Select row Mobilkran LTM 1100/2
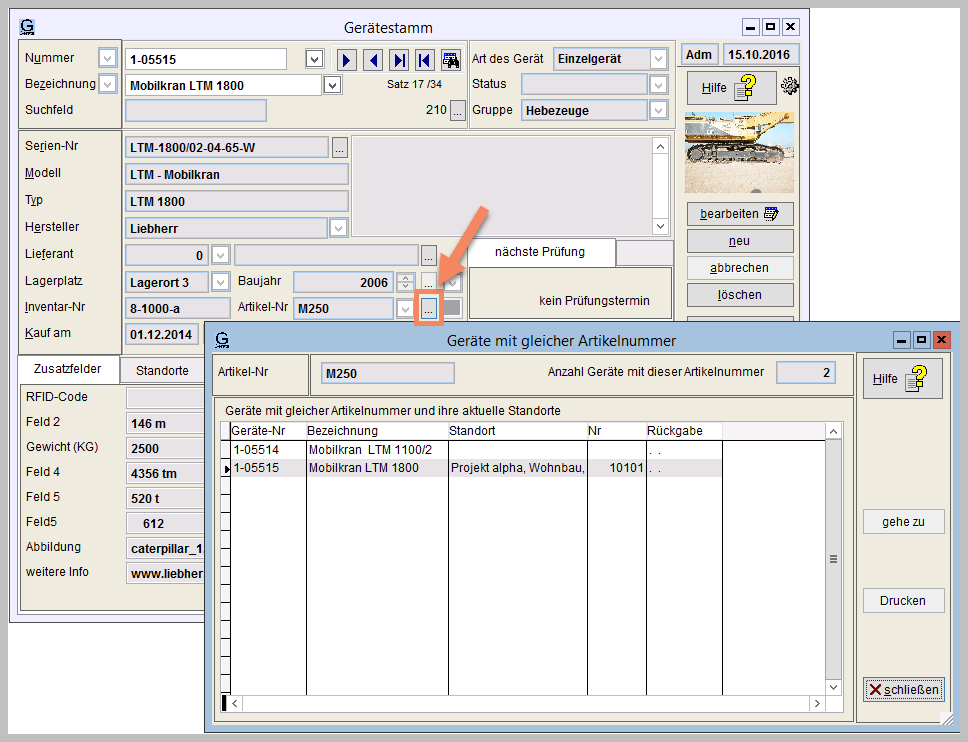Image resolution: width=968 pixels, height=742 pixels. click(x=370, y=450)
